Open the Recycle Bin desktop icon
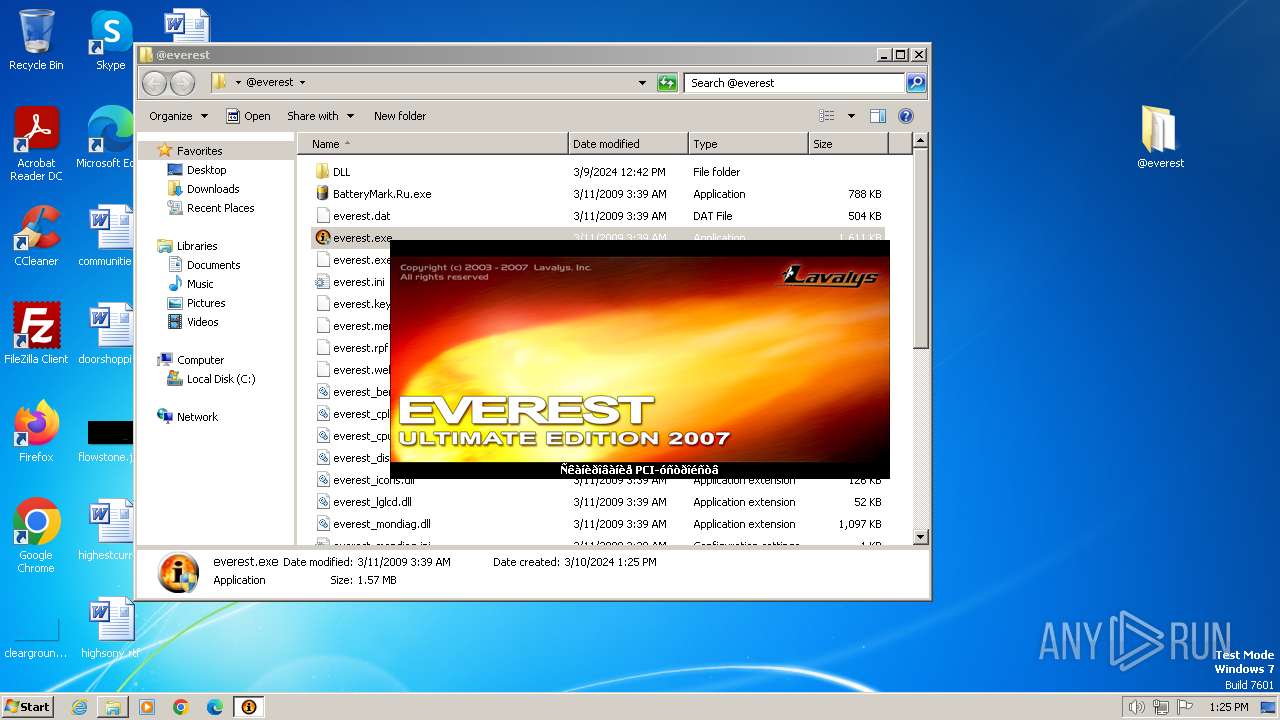The image size is (1280, 720). 36,40
